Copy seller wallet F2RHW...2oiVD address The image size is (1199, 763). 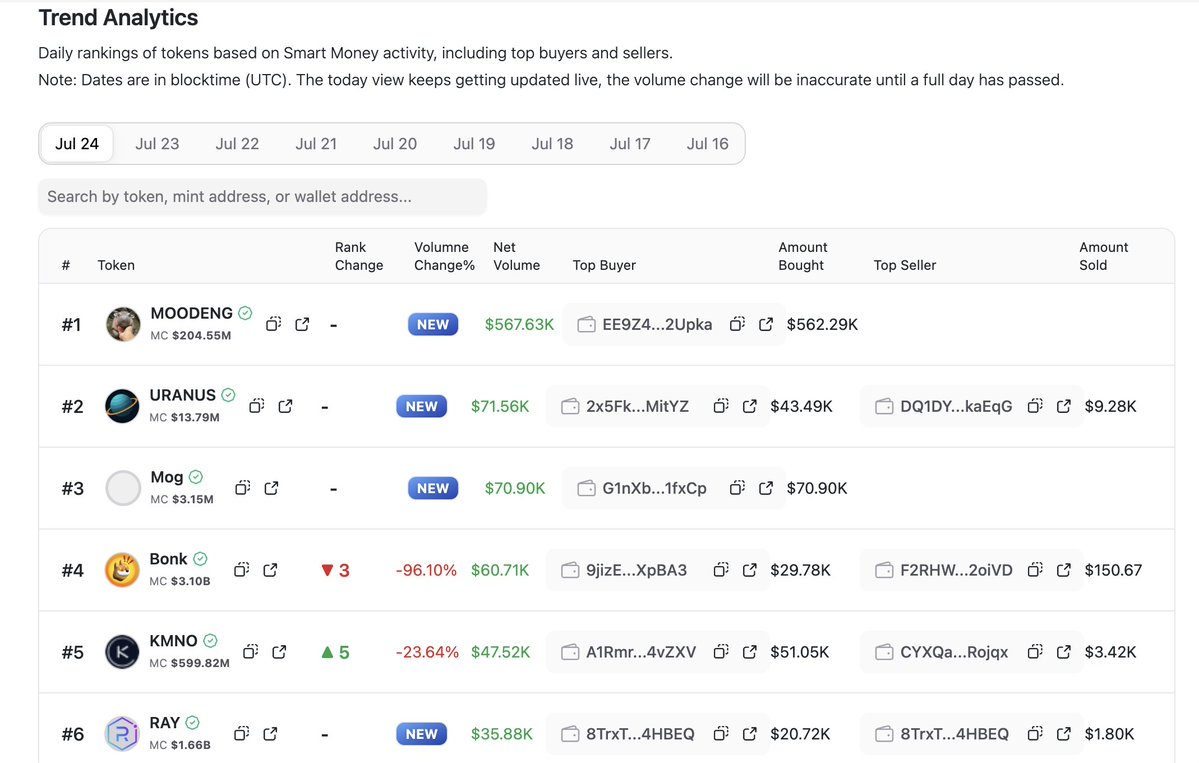(x=1035, y=570)
